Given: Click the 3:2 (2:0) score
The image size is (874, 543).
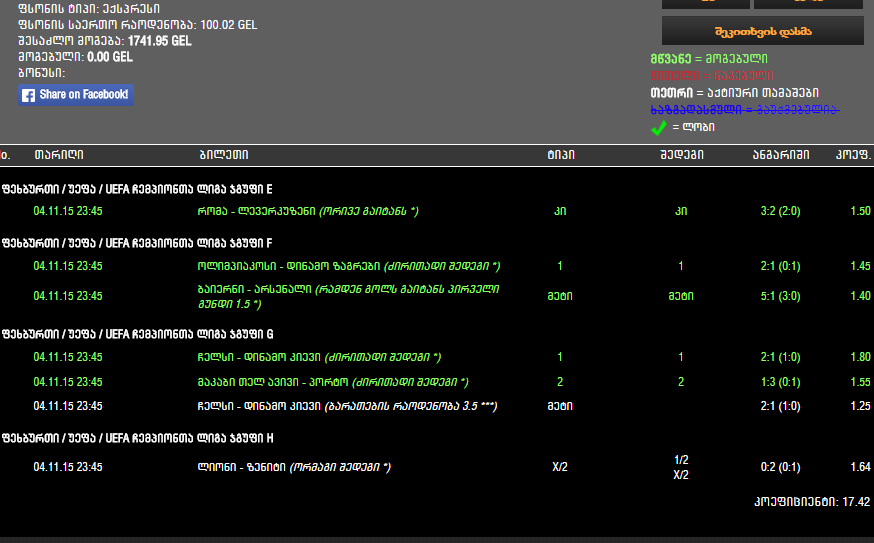Looking at the screenshot, I should coord(780,211).
